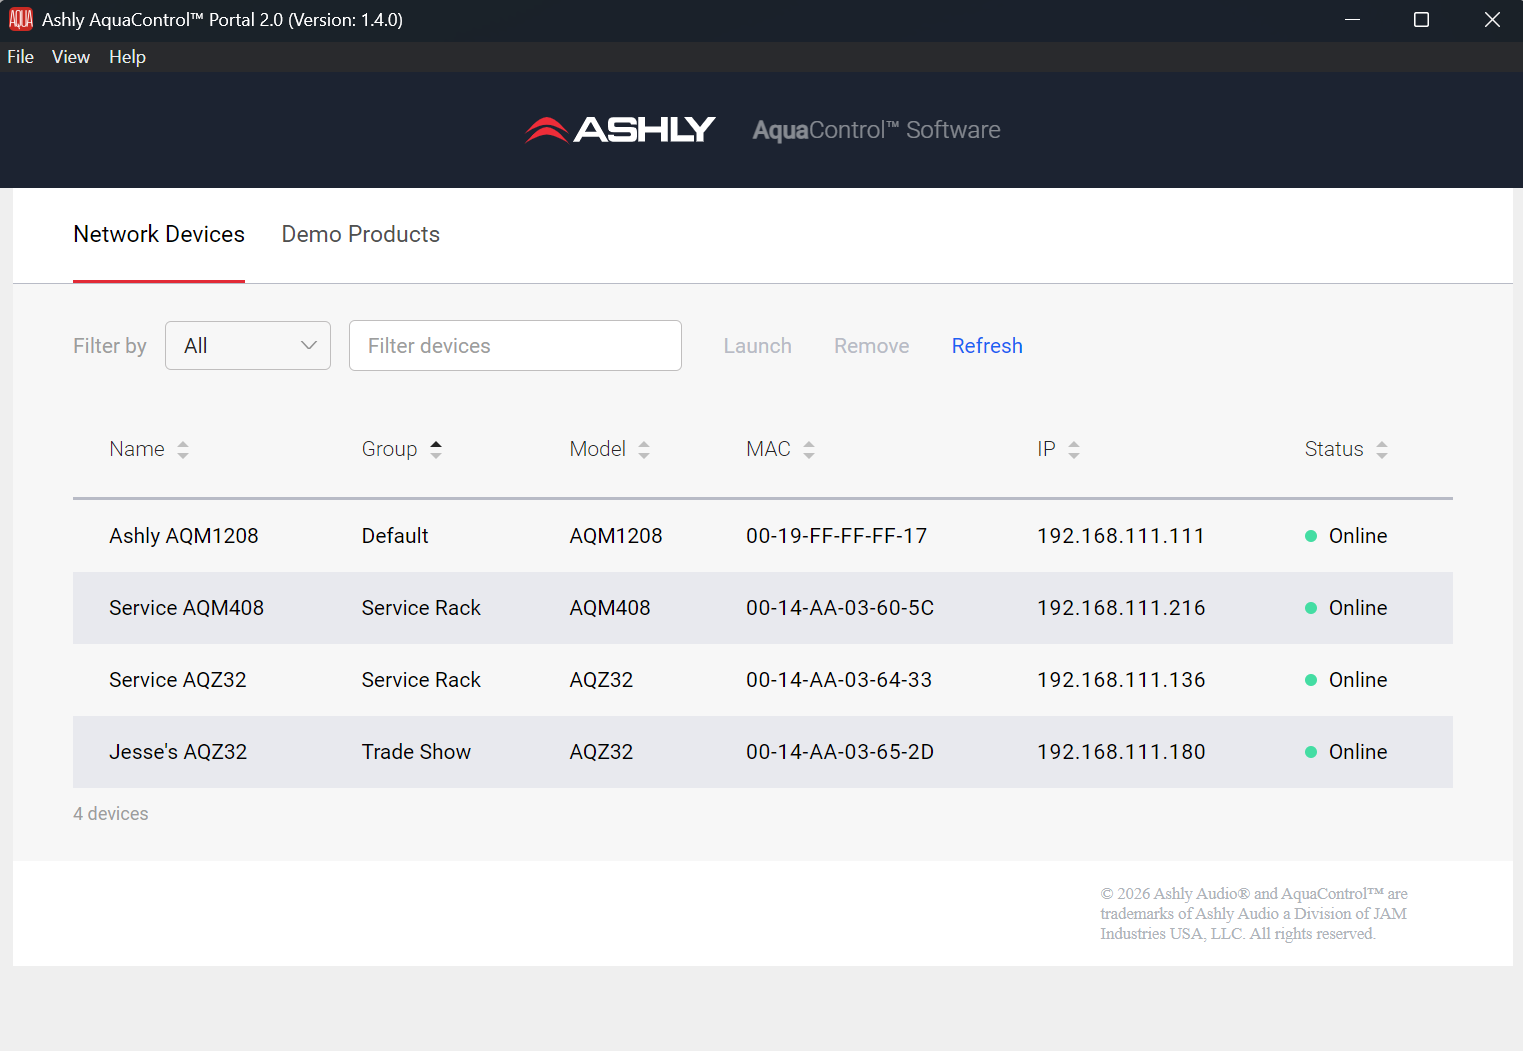Viewport: 1523px width, 1051px height.
Task: Close the AquaControl Portal window
Action: pos(1492,20)
